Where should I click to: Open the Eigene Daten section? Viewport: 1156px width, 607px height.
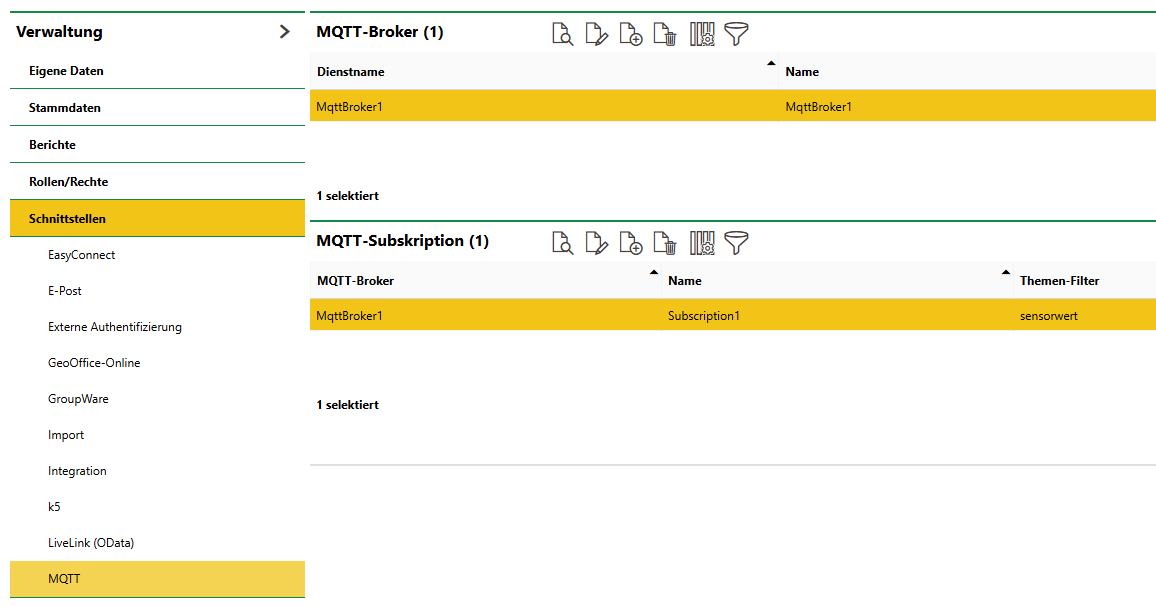157,71
